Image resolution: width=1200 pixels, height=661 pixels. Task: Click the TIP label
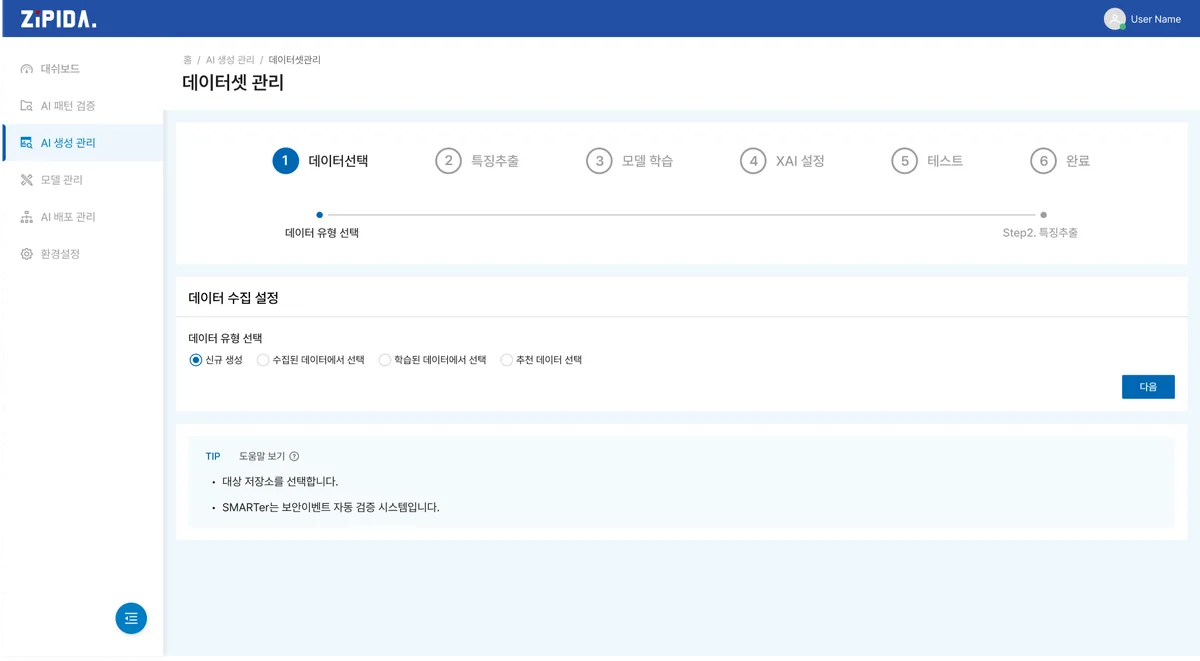[x=213, y=457]
